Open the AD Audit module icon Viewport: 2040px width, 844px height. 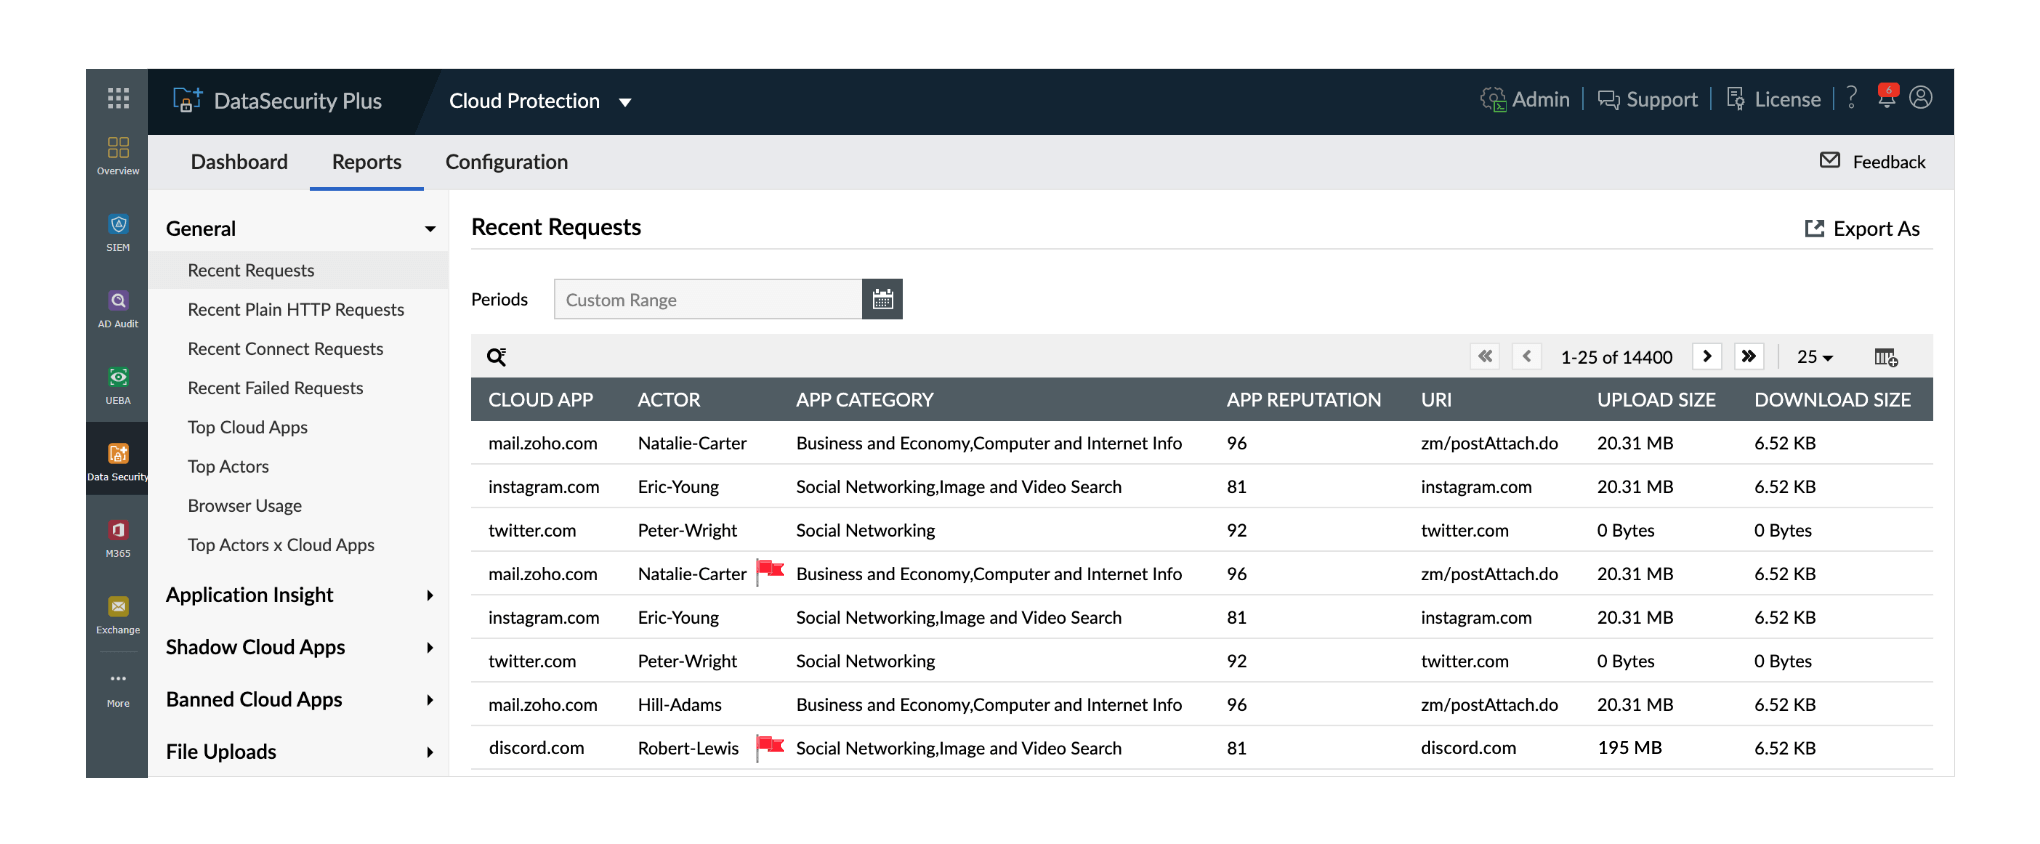118,308
